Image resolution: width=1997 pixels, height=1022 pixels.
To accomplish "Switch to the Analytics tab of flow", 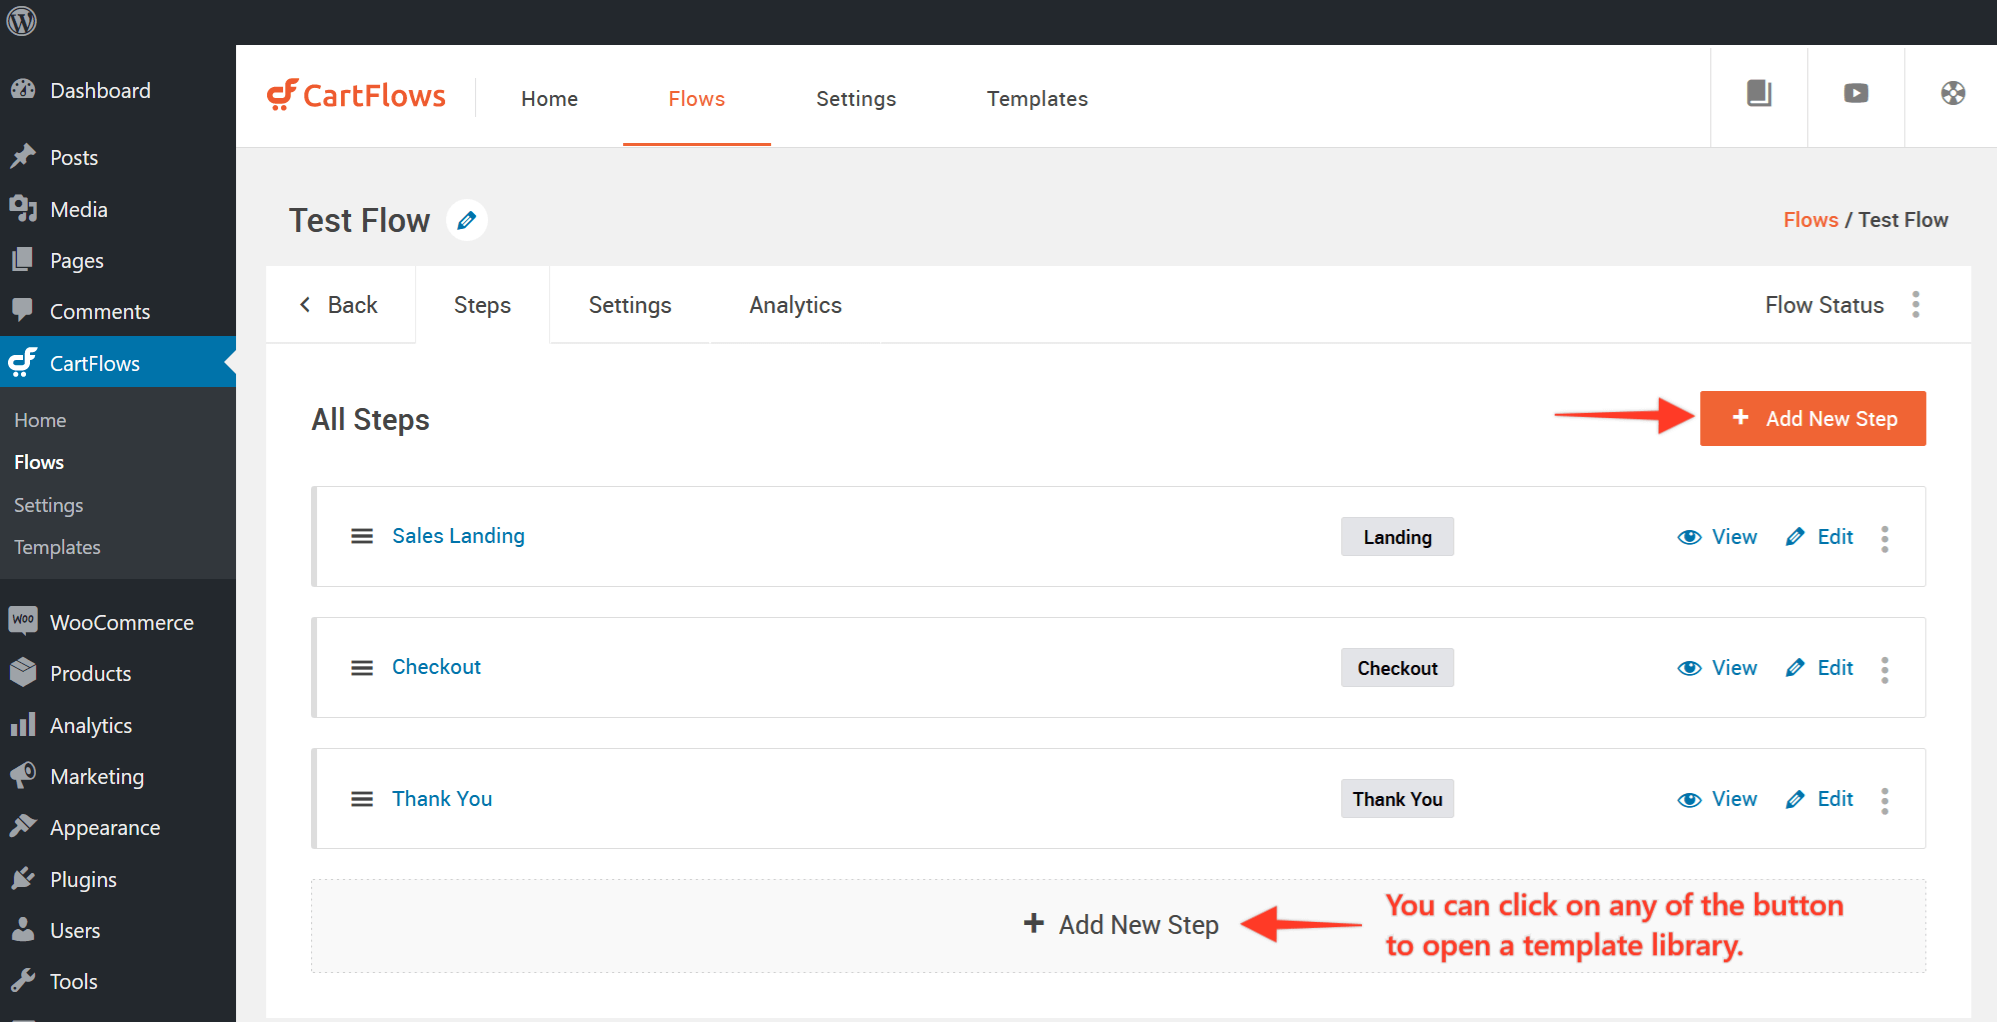I will pyautogui.click(x=795, y=305).
